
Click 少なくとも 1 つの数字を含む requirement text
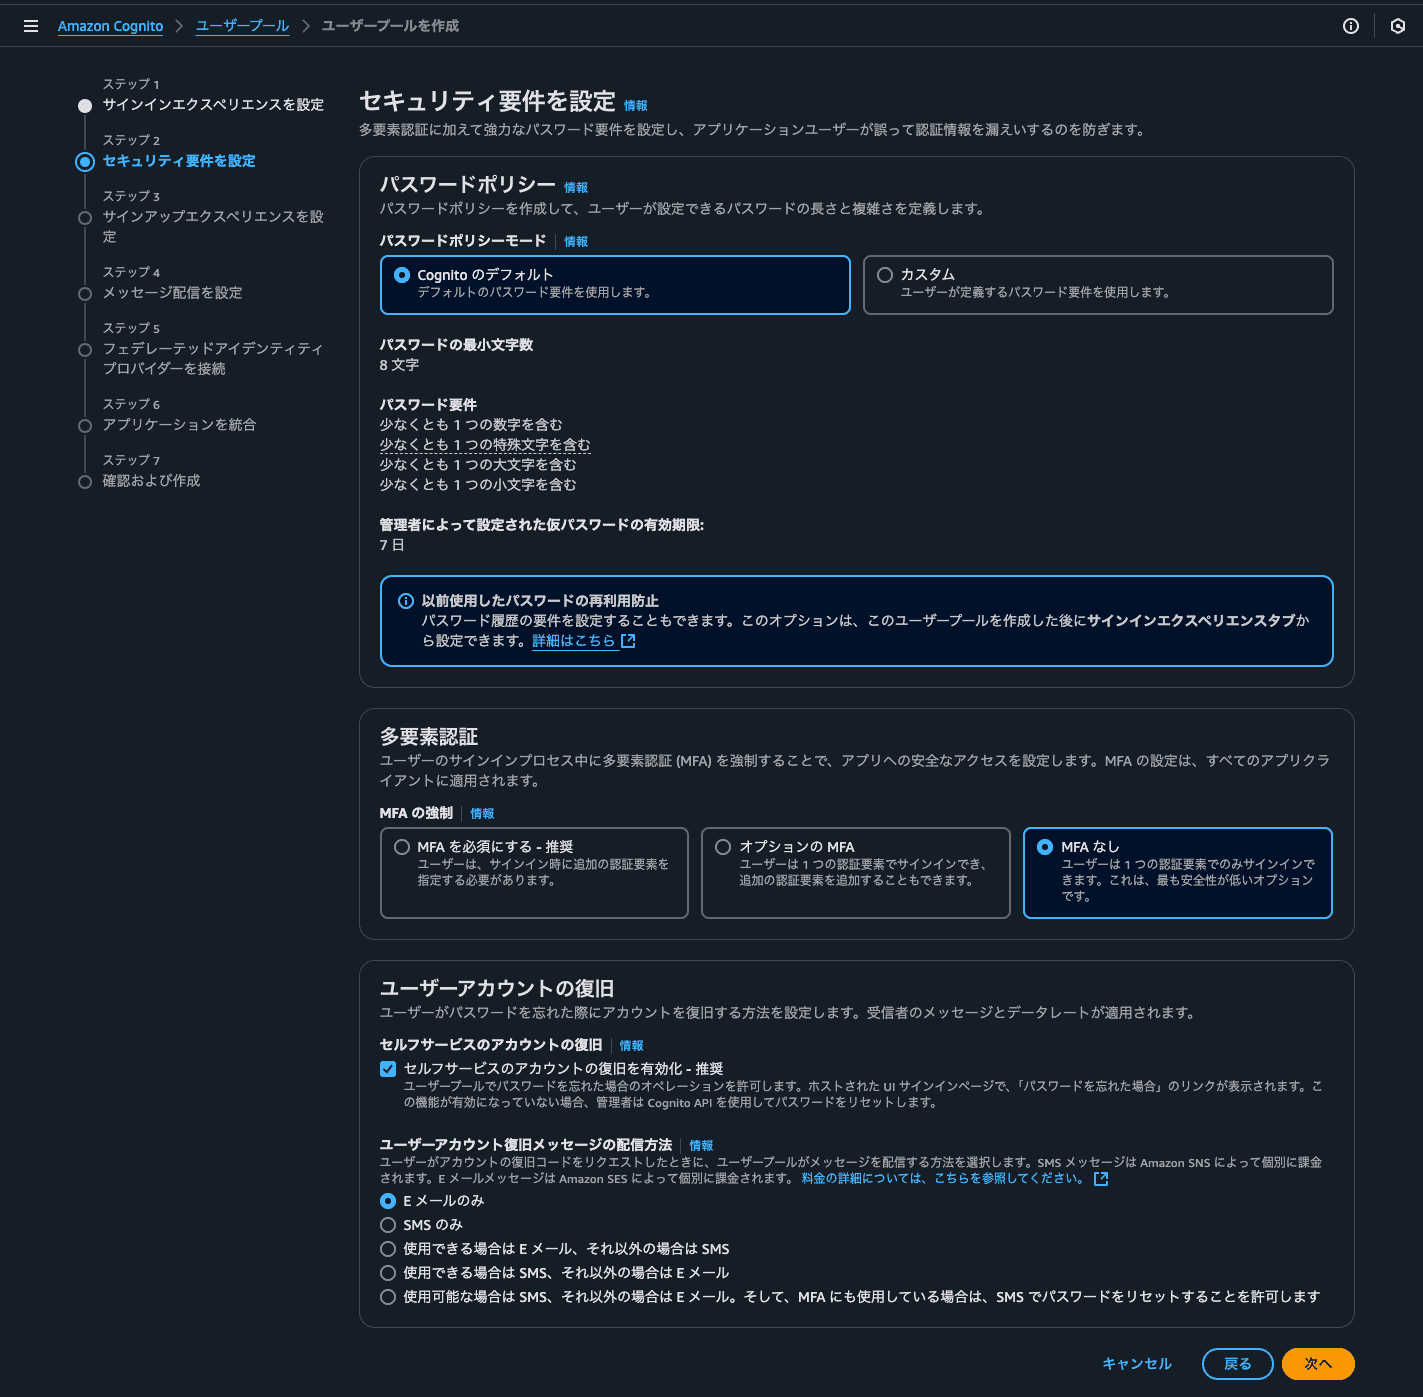[x=471, y=425]
